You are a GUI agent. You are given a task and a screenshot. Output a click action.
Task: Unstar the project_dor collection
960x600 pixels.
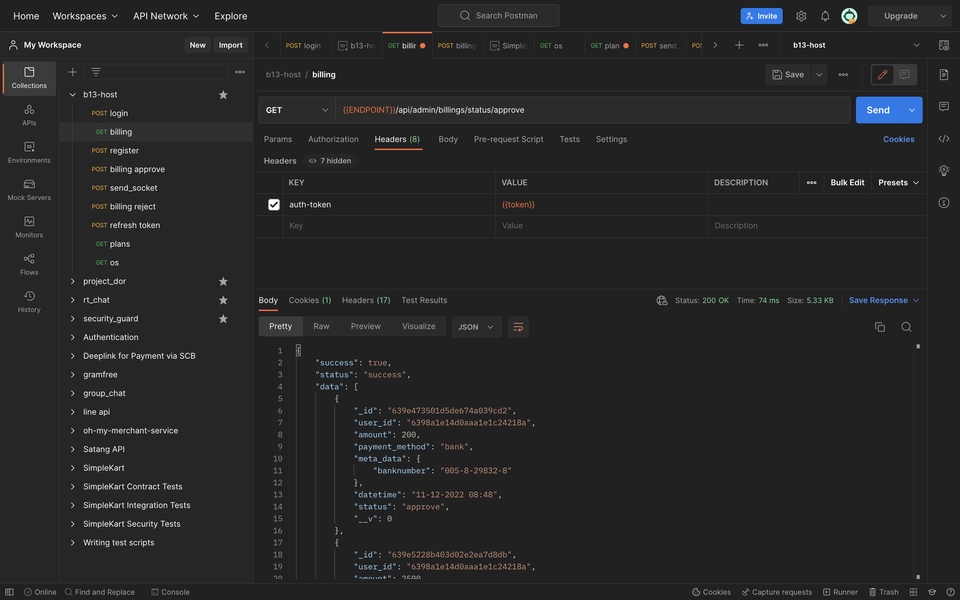click(223, 281)
